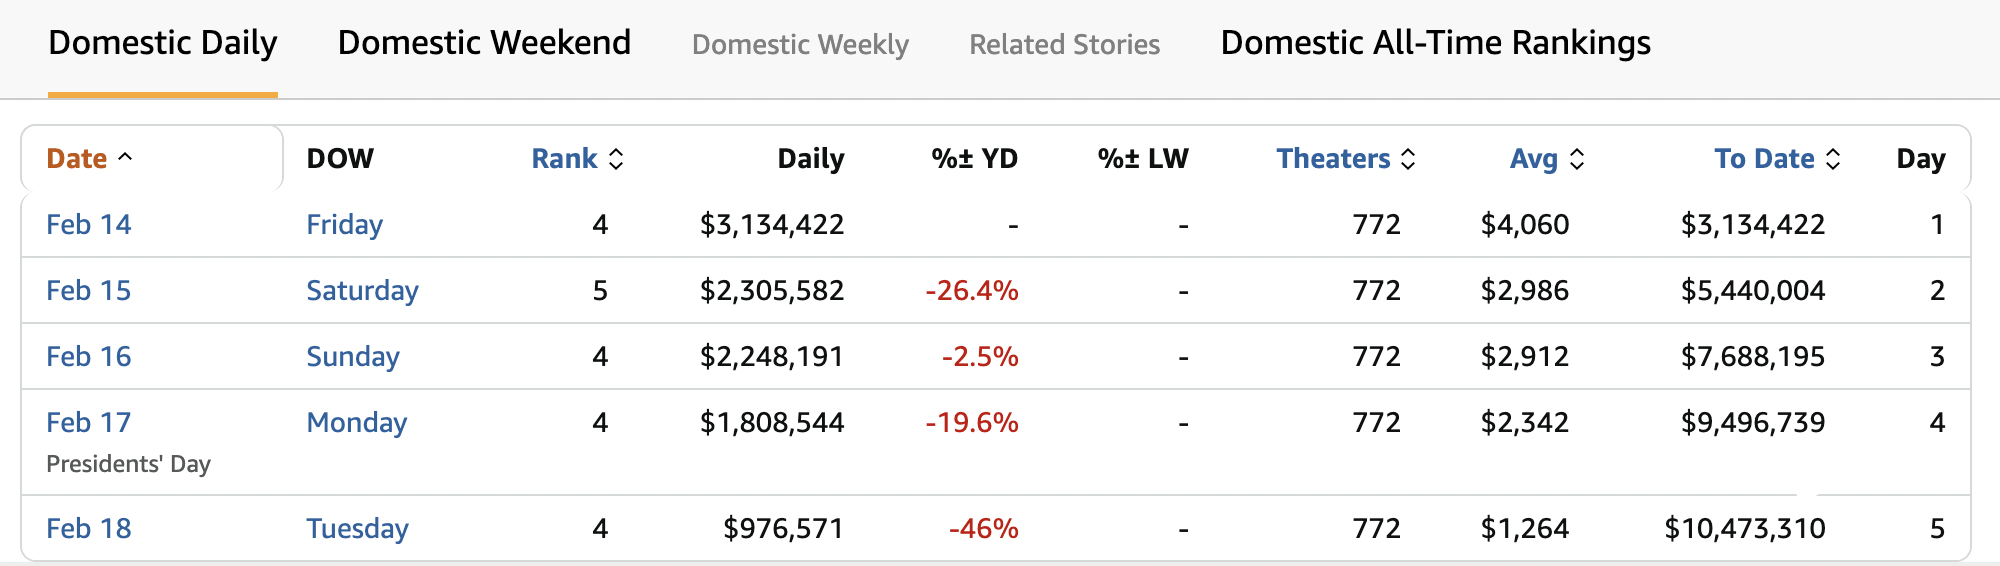Sort by Theaters column header text
Screen dimensions: 2000x566
(x=1333, y=159)
